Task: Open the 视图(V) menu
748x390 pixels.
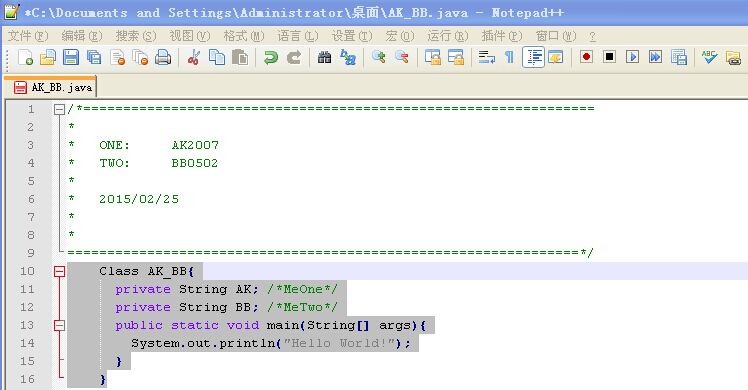Action: click(x=190, y=36)
